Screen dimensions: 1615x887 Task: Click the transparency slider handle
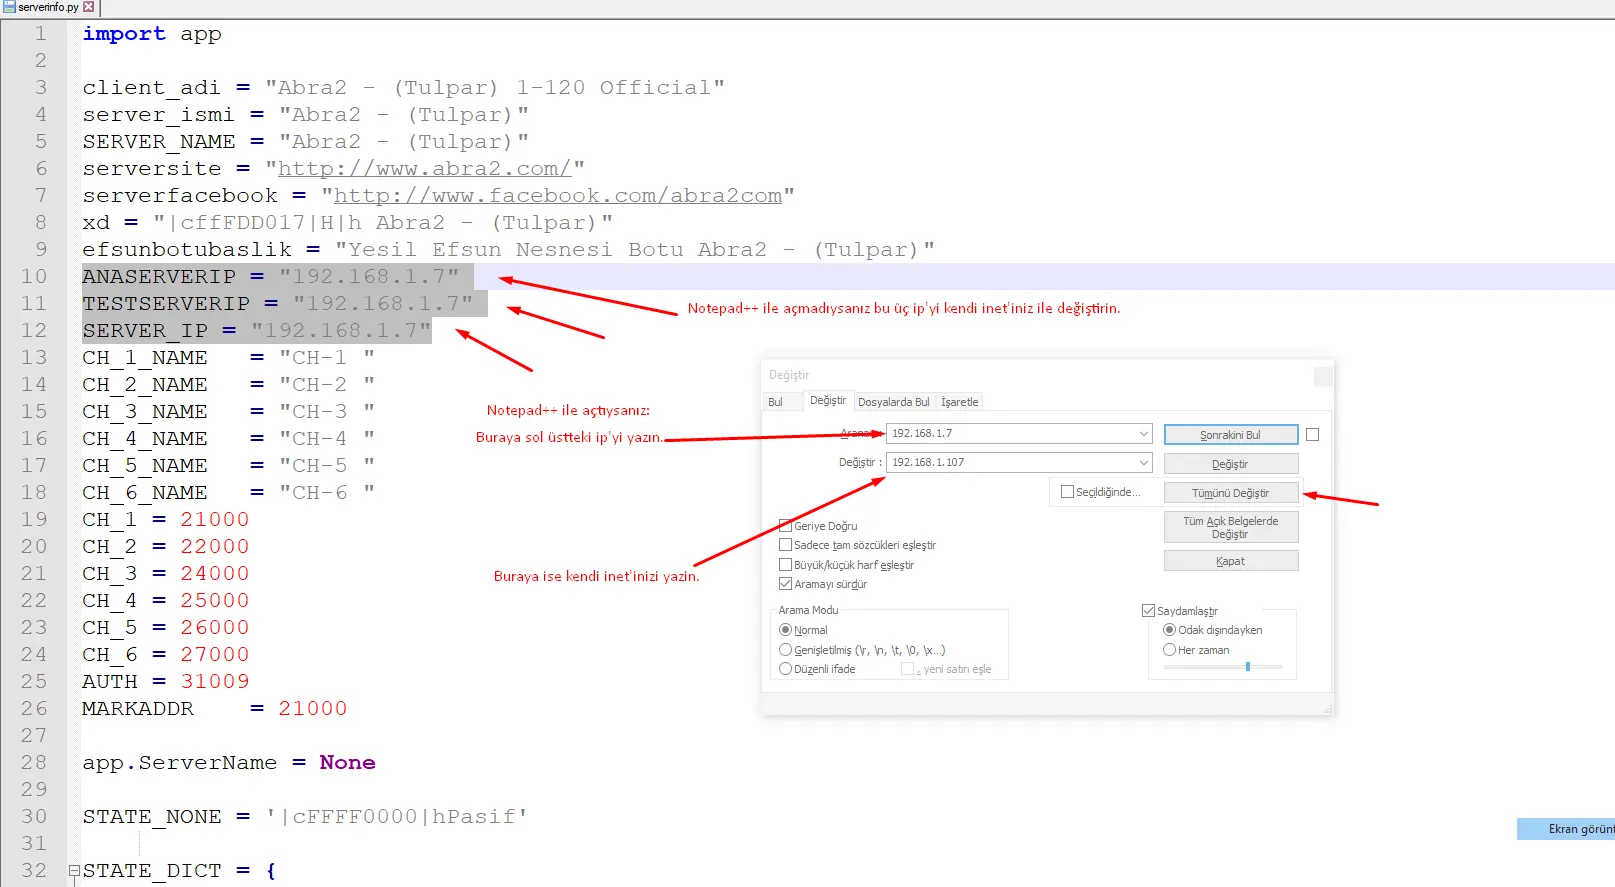coord(1247,666)
